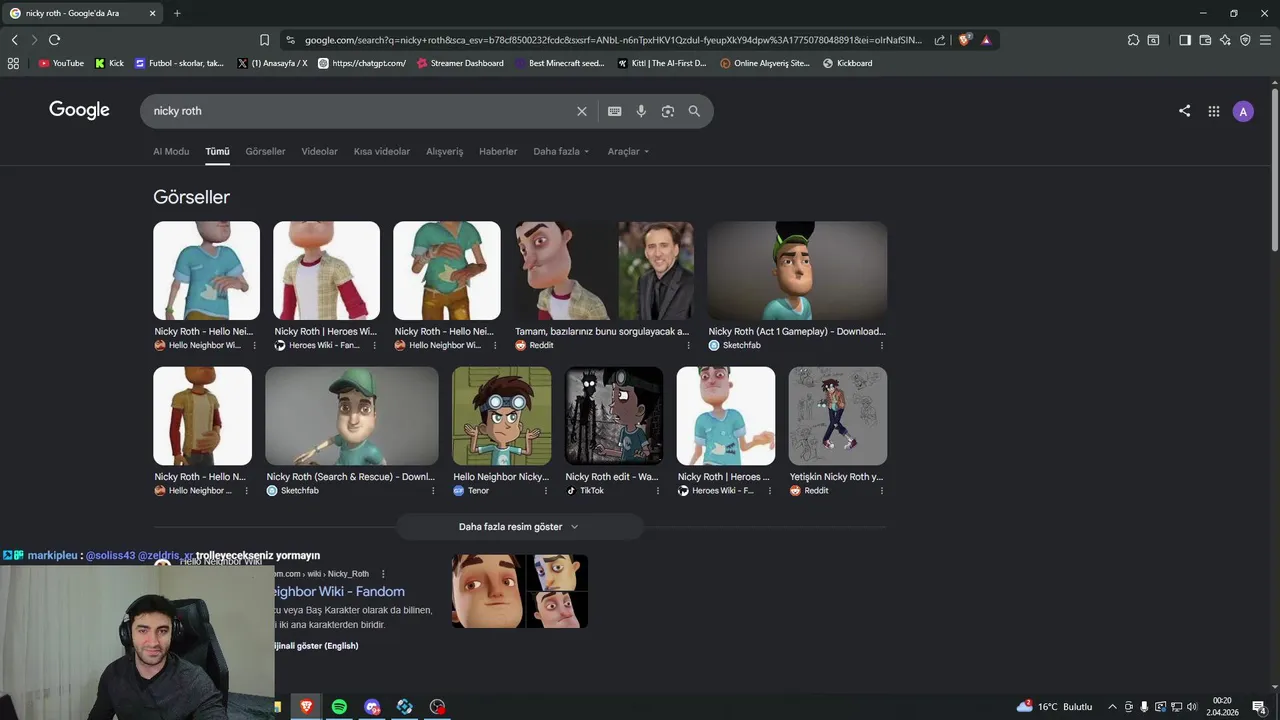Screen dimensions: 1280x720
Task: Toggle the browser sidebar panel icon
Action: (x=1185, y=40)
